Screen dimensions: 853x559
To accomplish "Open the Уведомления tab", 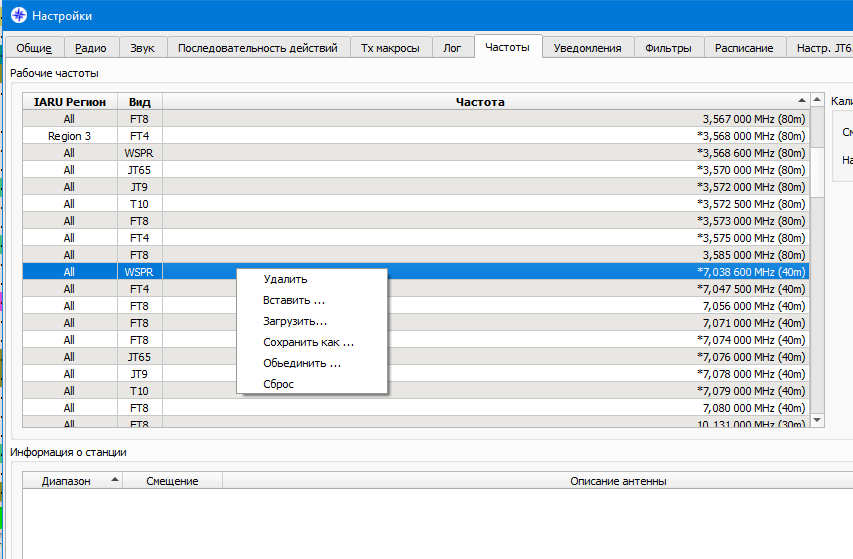I will pos(588,48).
